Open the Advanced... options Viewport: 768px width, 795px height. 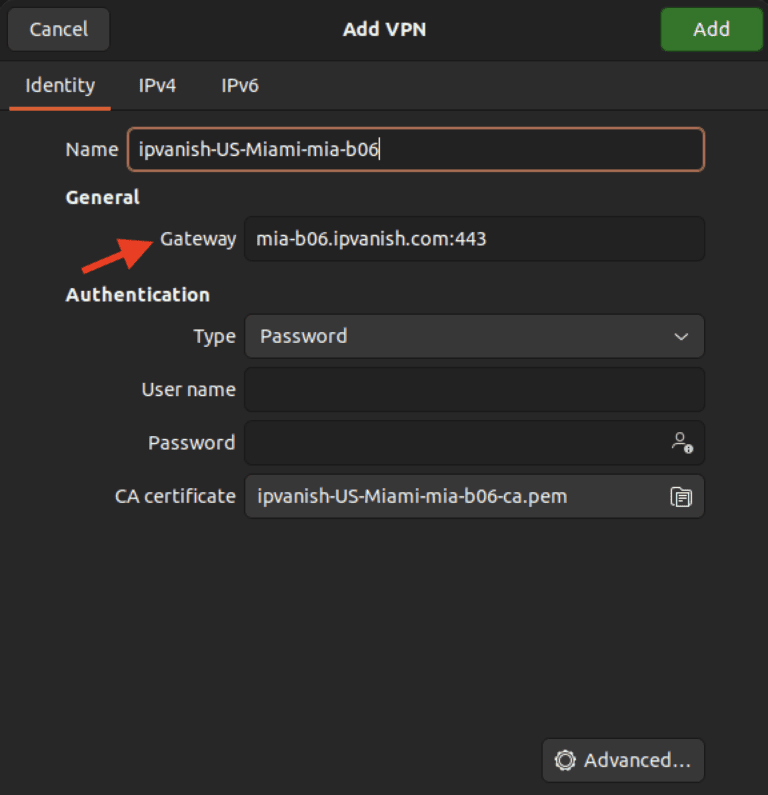coord(623,761)
